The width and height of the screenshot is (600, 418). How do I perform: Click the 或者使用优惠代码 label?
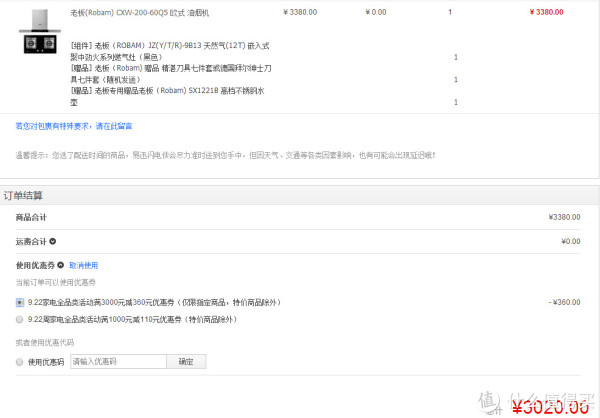(45, 343)
